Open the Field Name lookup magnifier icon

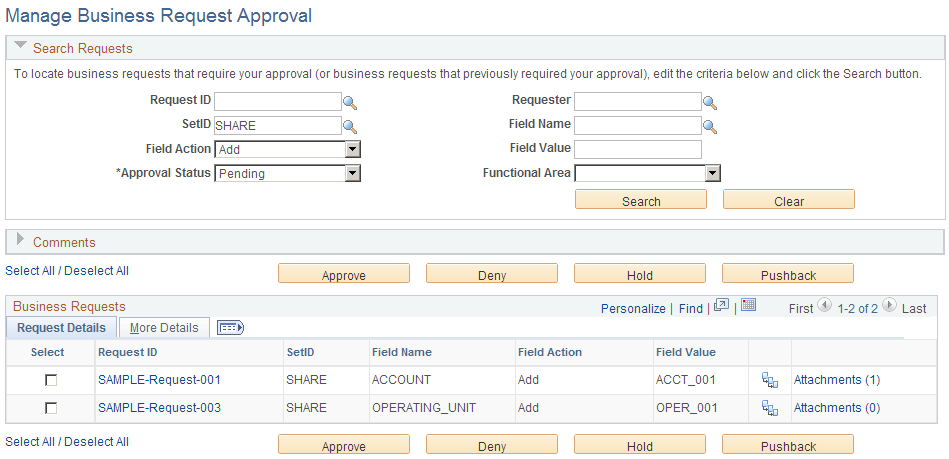pos(710,127)
